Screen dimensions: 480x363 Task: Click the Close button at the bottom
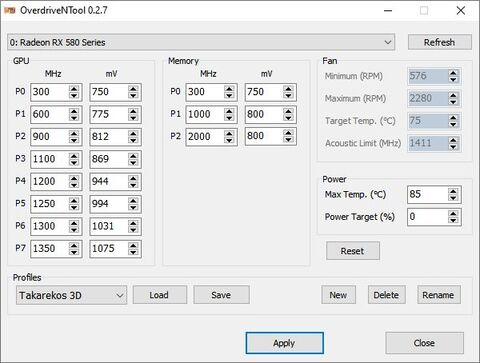(x=424, y=343)
